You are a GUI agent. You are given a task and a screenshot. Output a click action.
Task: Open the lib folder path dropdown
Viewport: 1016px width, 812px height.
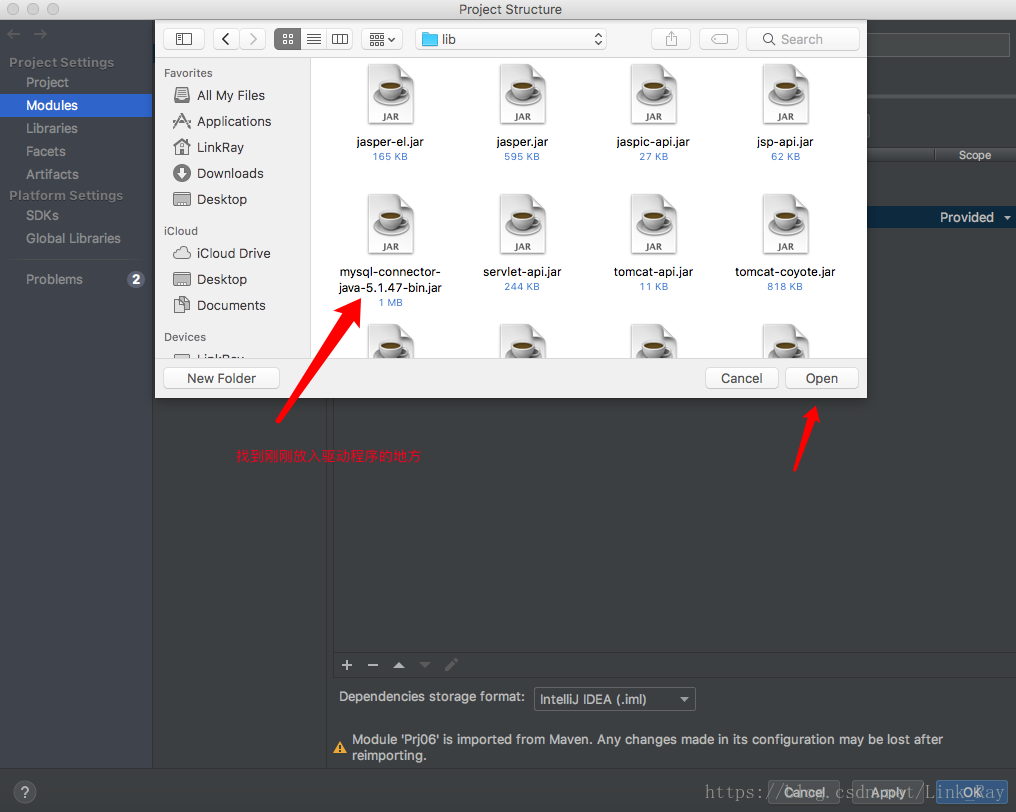pos(511,40)
